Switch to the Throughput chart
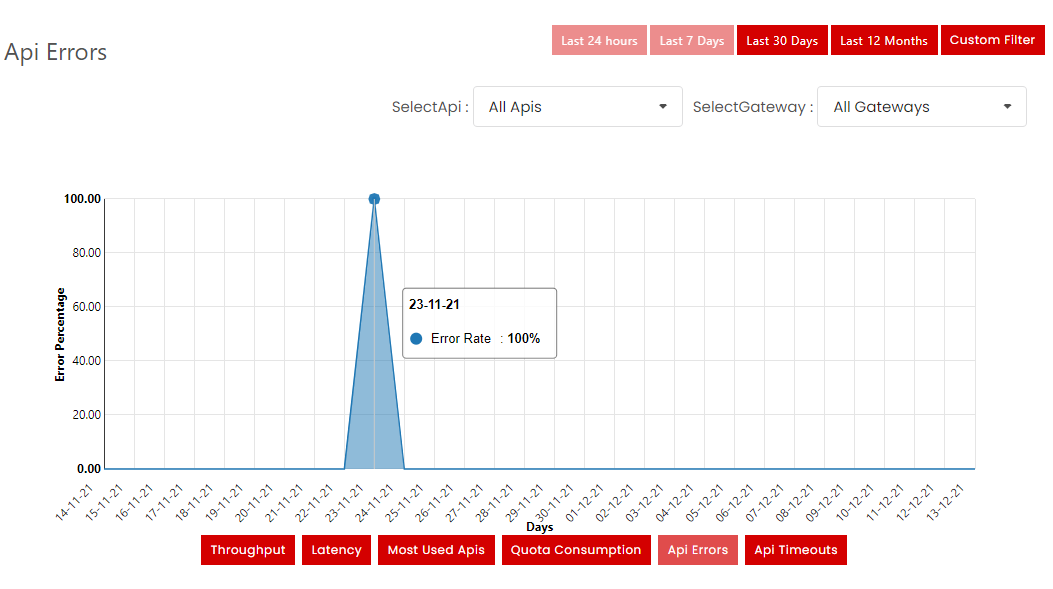The height and width of the screenshot is (589, 1053). pyautogui.click(x=248, y=550)
